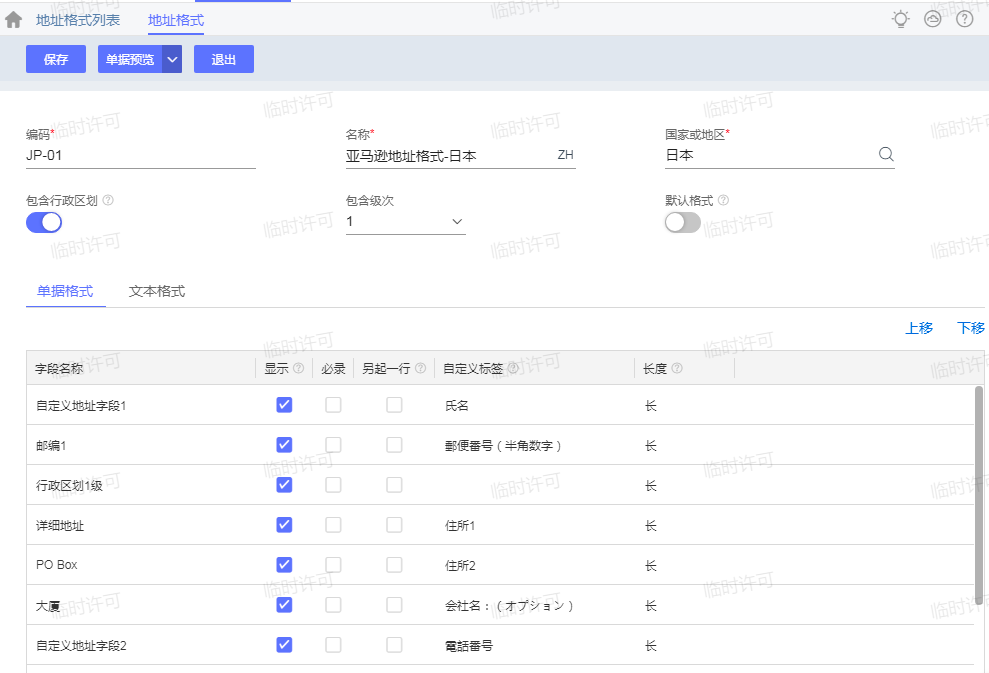The height and width of the screenshot is (673, 989).
Task: Uncheck 显示 for 大厦 row
Action: pyautogui.click(x=284, y=605)
